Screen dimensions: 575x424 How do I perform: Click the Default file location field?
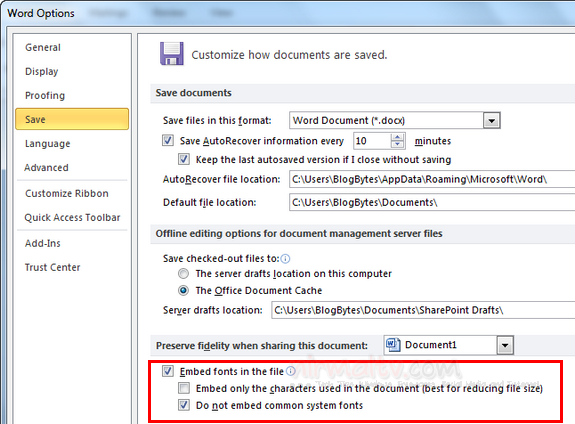[432, 202]
